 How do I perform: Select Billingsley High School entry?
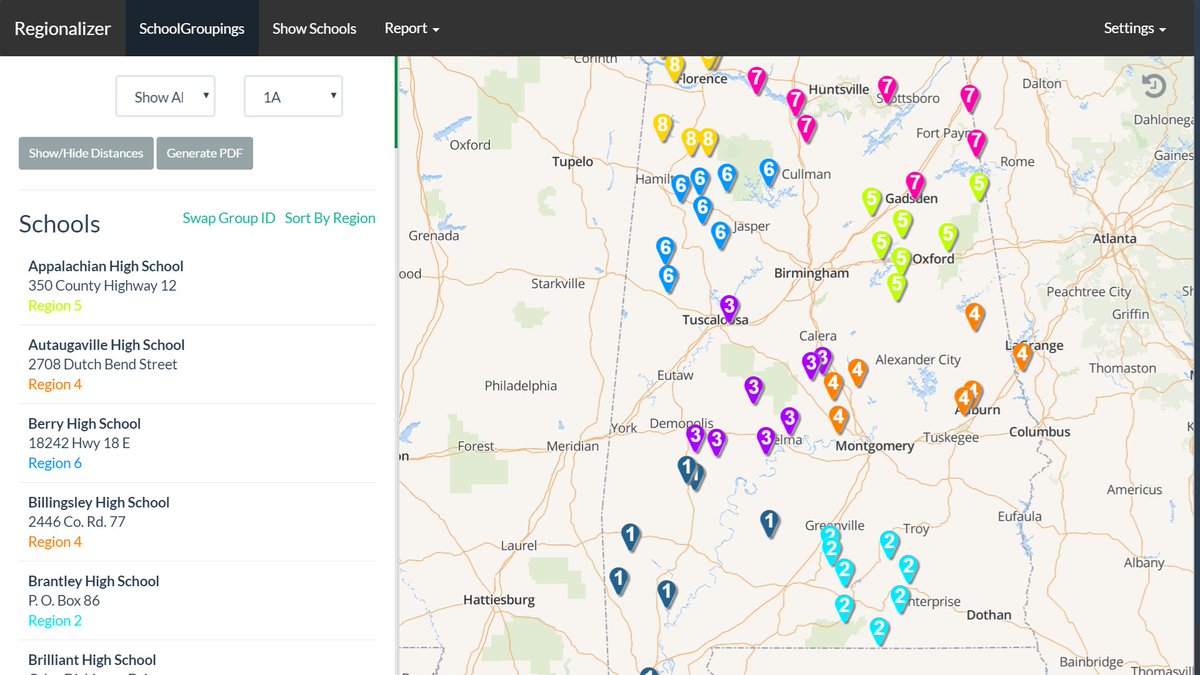pyautogui.click(x=197, y=522)
